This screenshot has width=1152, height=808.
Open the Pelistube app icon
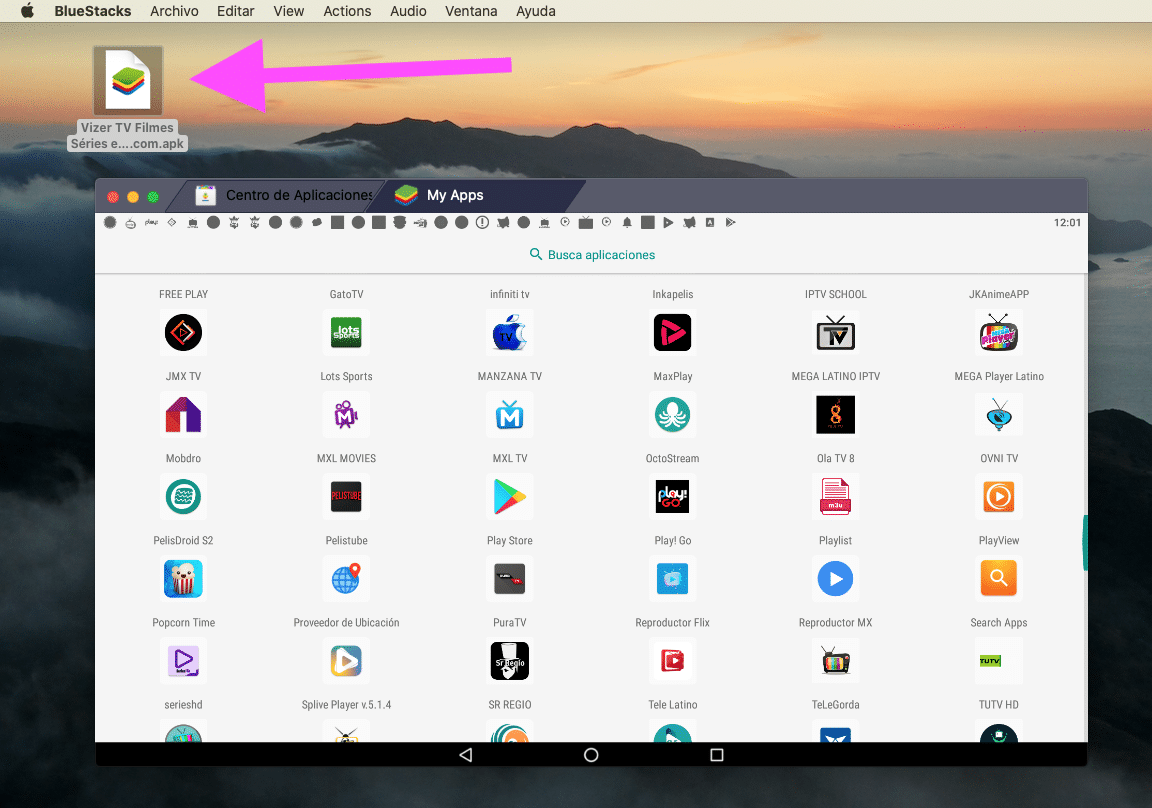tap(346, 497)
